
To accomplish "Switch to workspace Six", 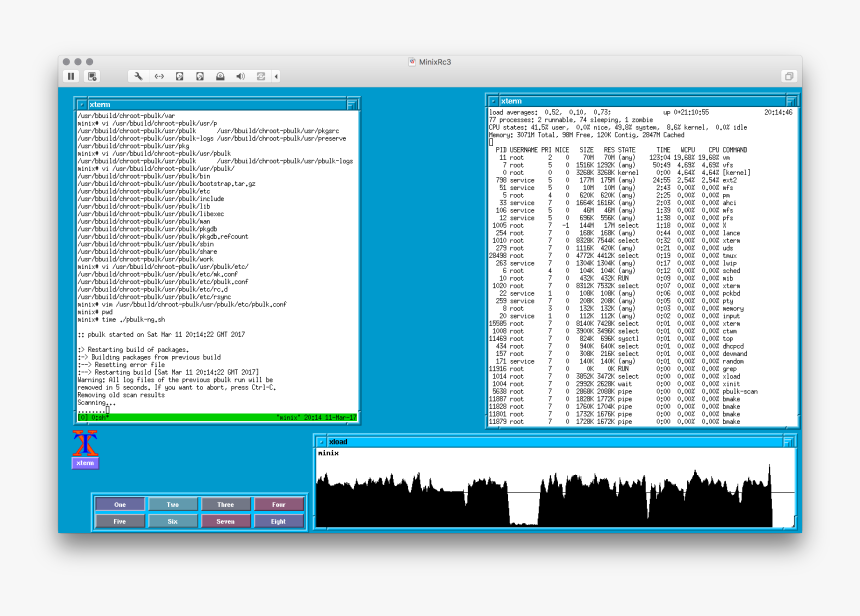I will coord(173,521).
